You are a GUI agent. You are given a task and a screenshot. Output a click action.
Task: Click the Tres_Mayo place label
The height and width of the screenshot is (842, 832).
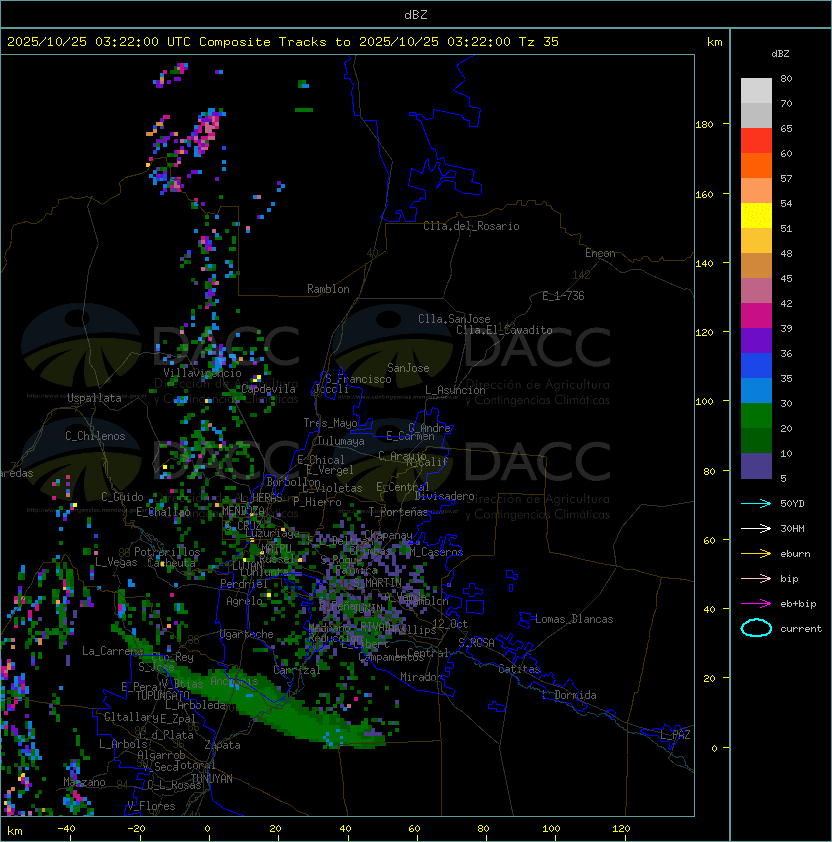click(x=330, y=423)
